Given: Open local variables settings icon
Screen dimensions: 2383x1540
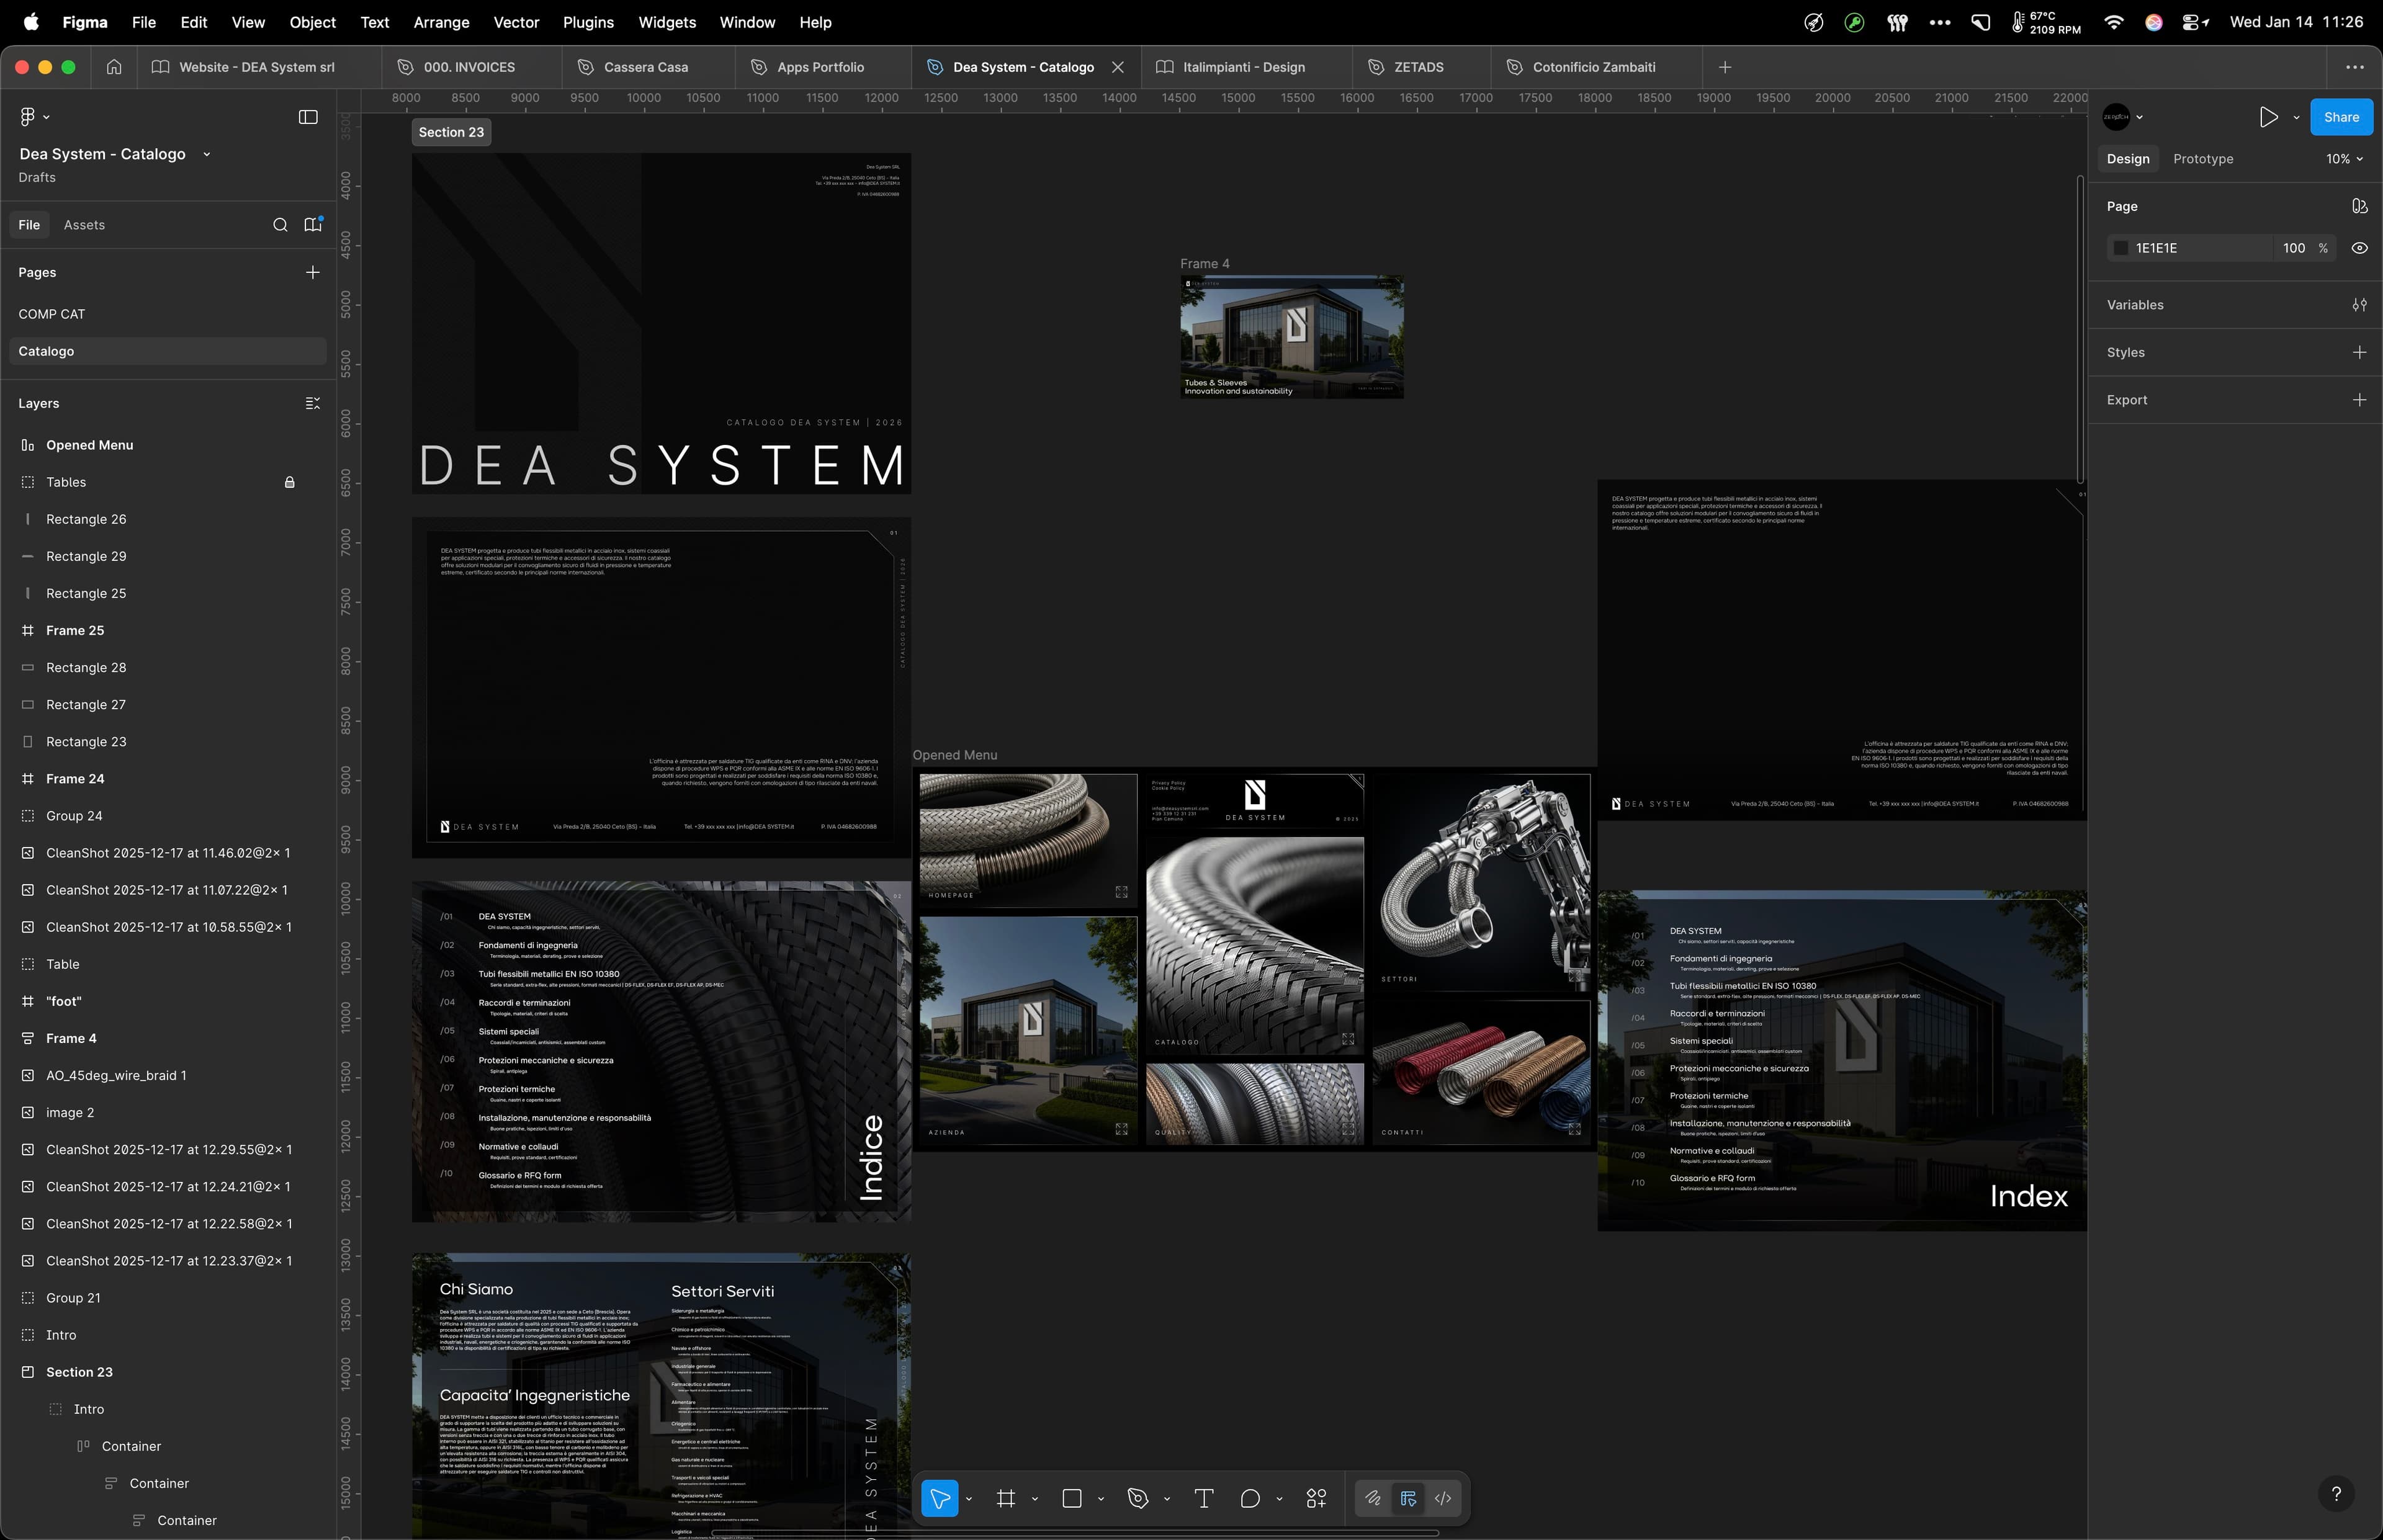Looking at the screenshot, I should click(x=2360, y=305).
